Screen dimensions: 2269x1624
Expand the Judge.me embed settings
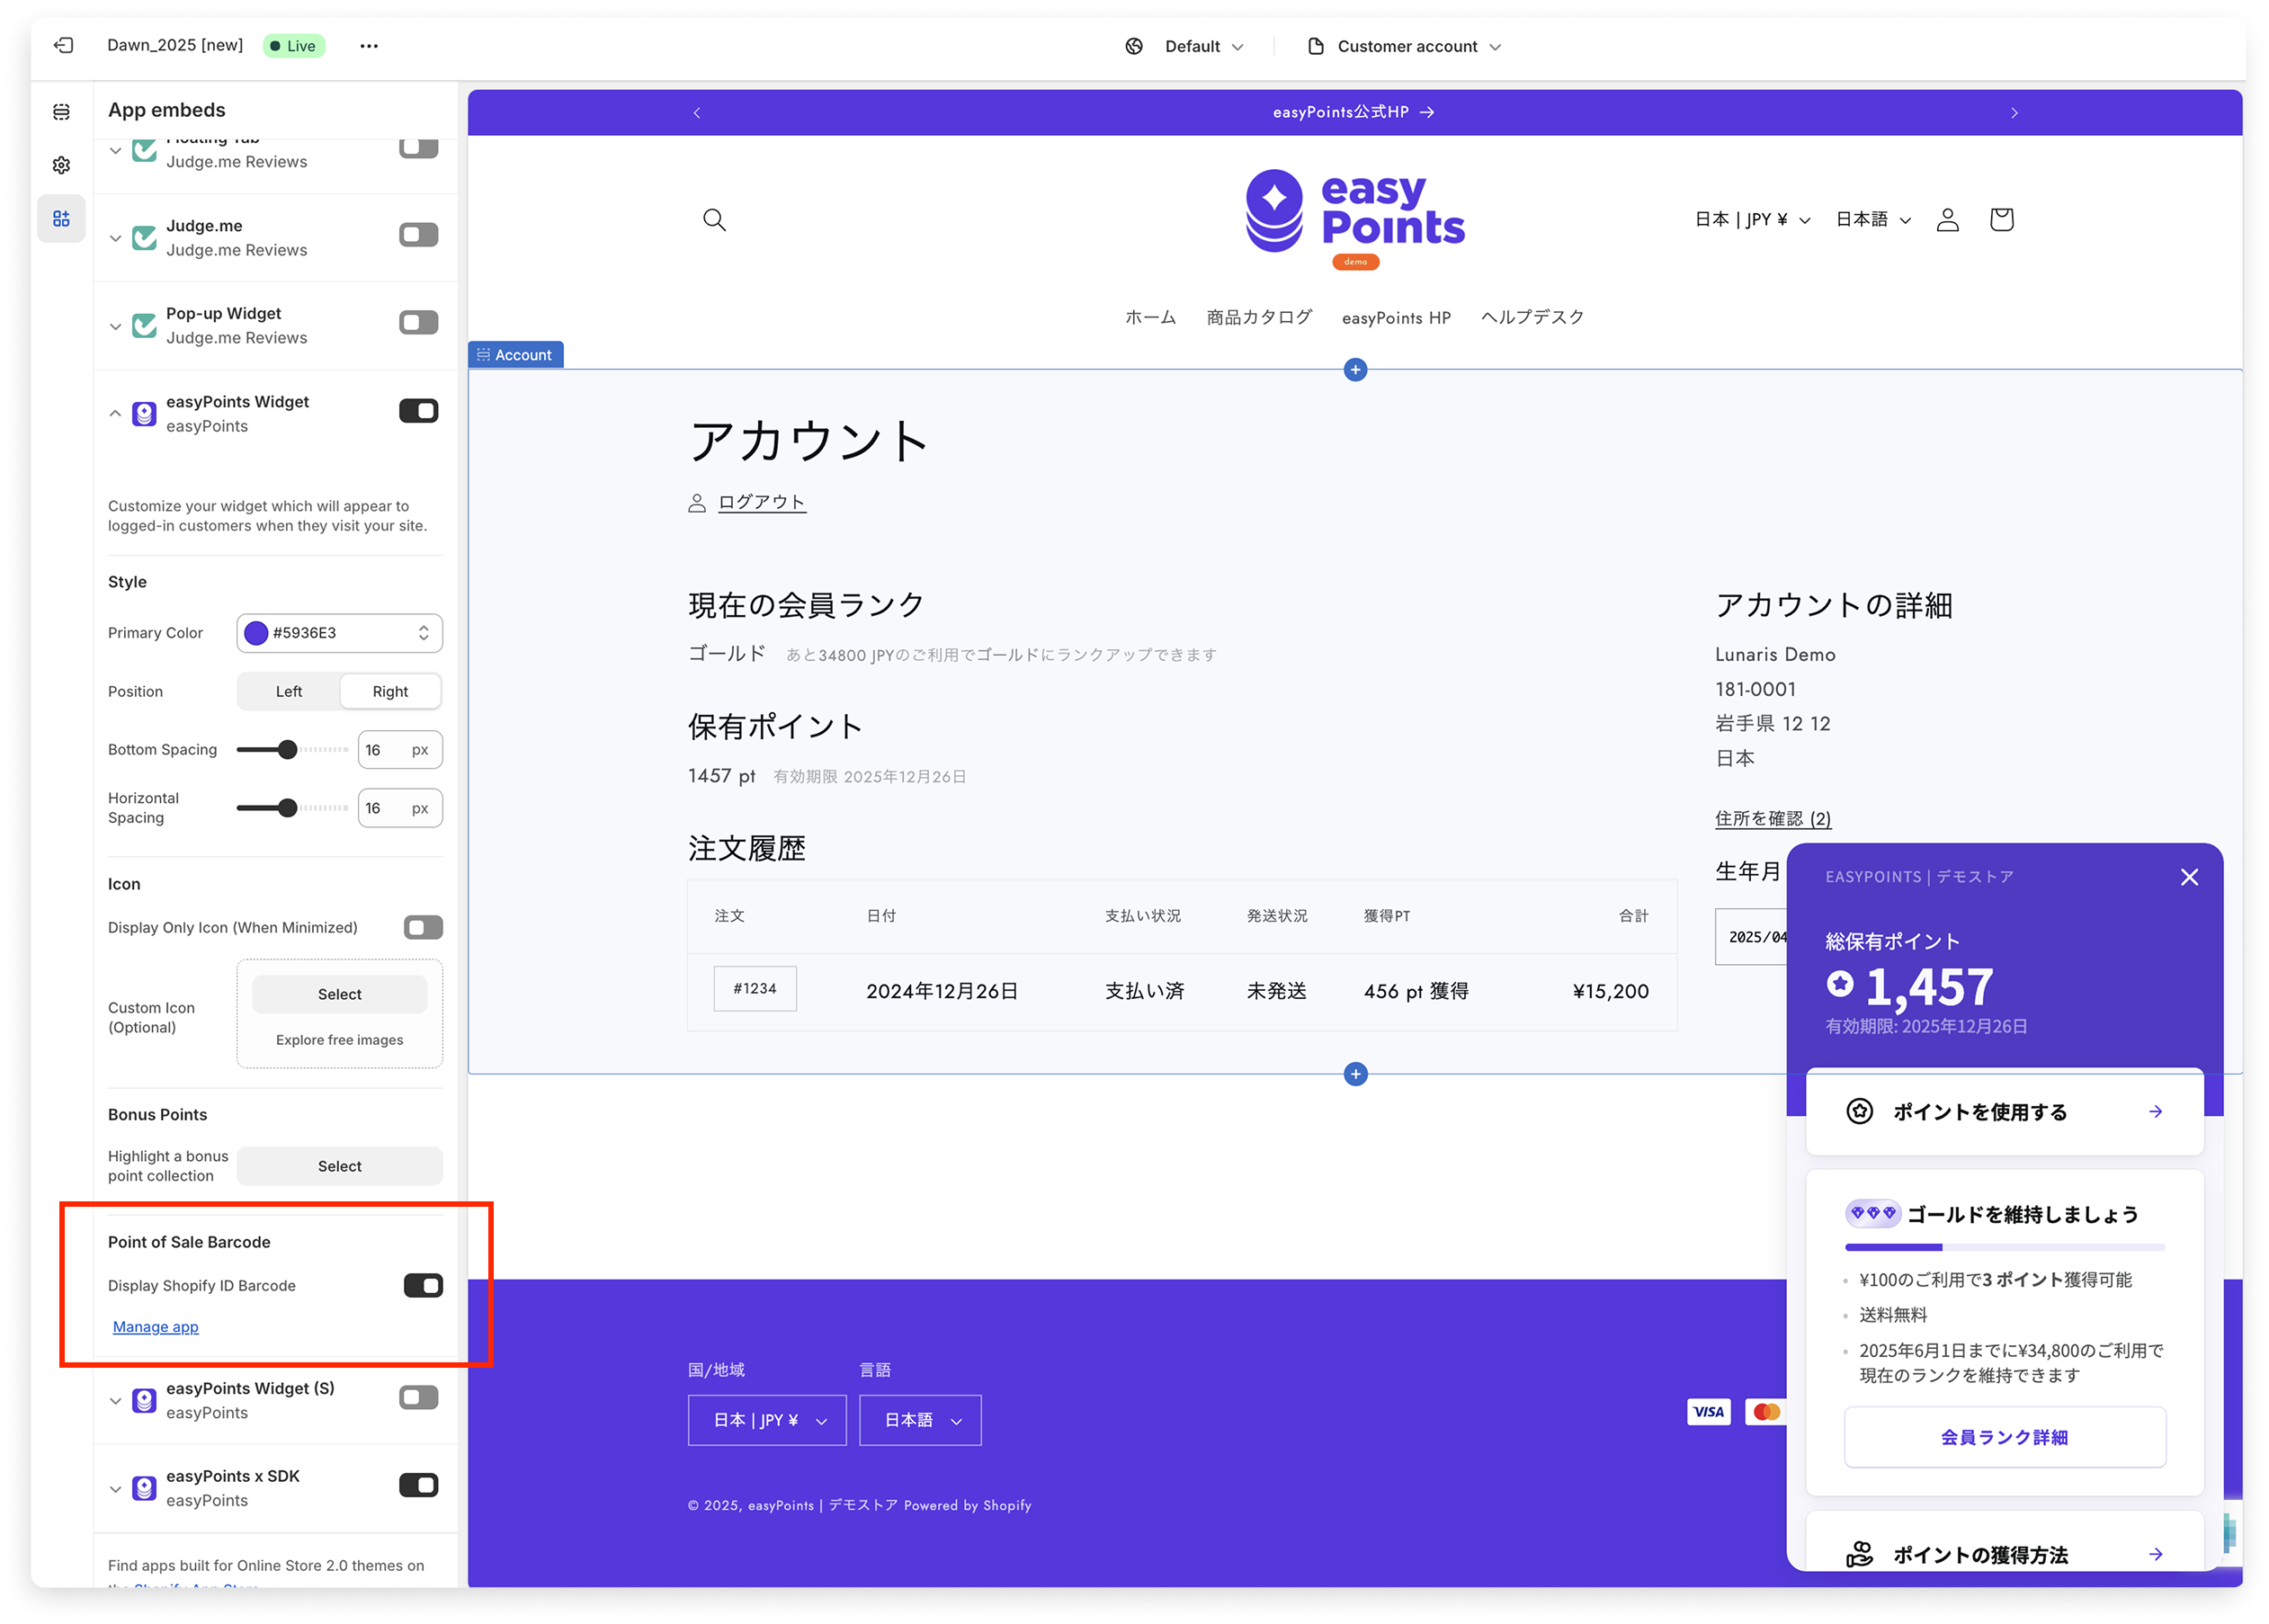click(x=115, y=238)
